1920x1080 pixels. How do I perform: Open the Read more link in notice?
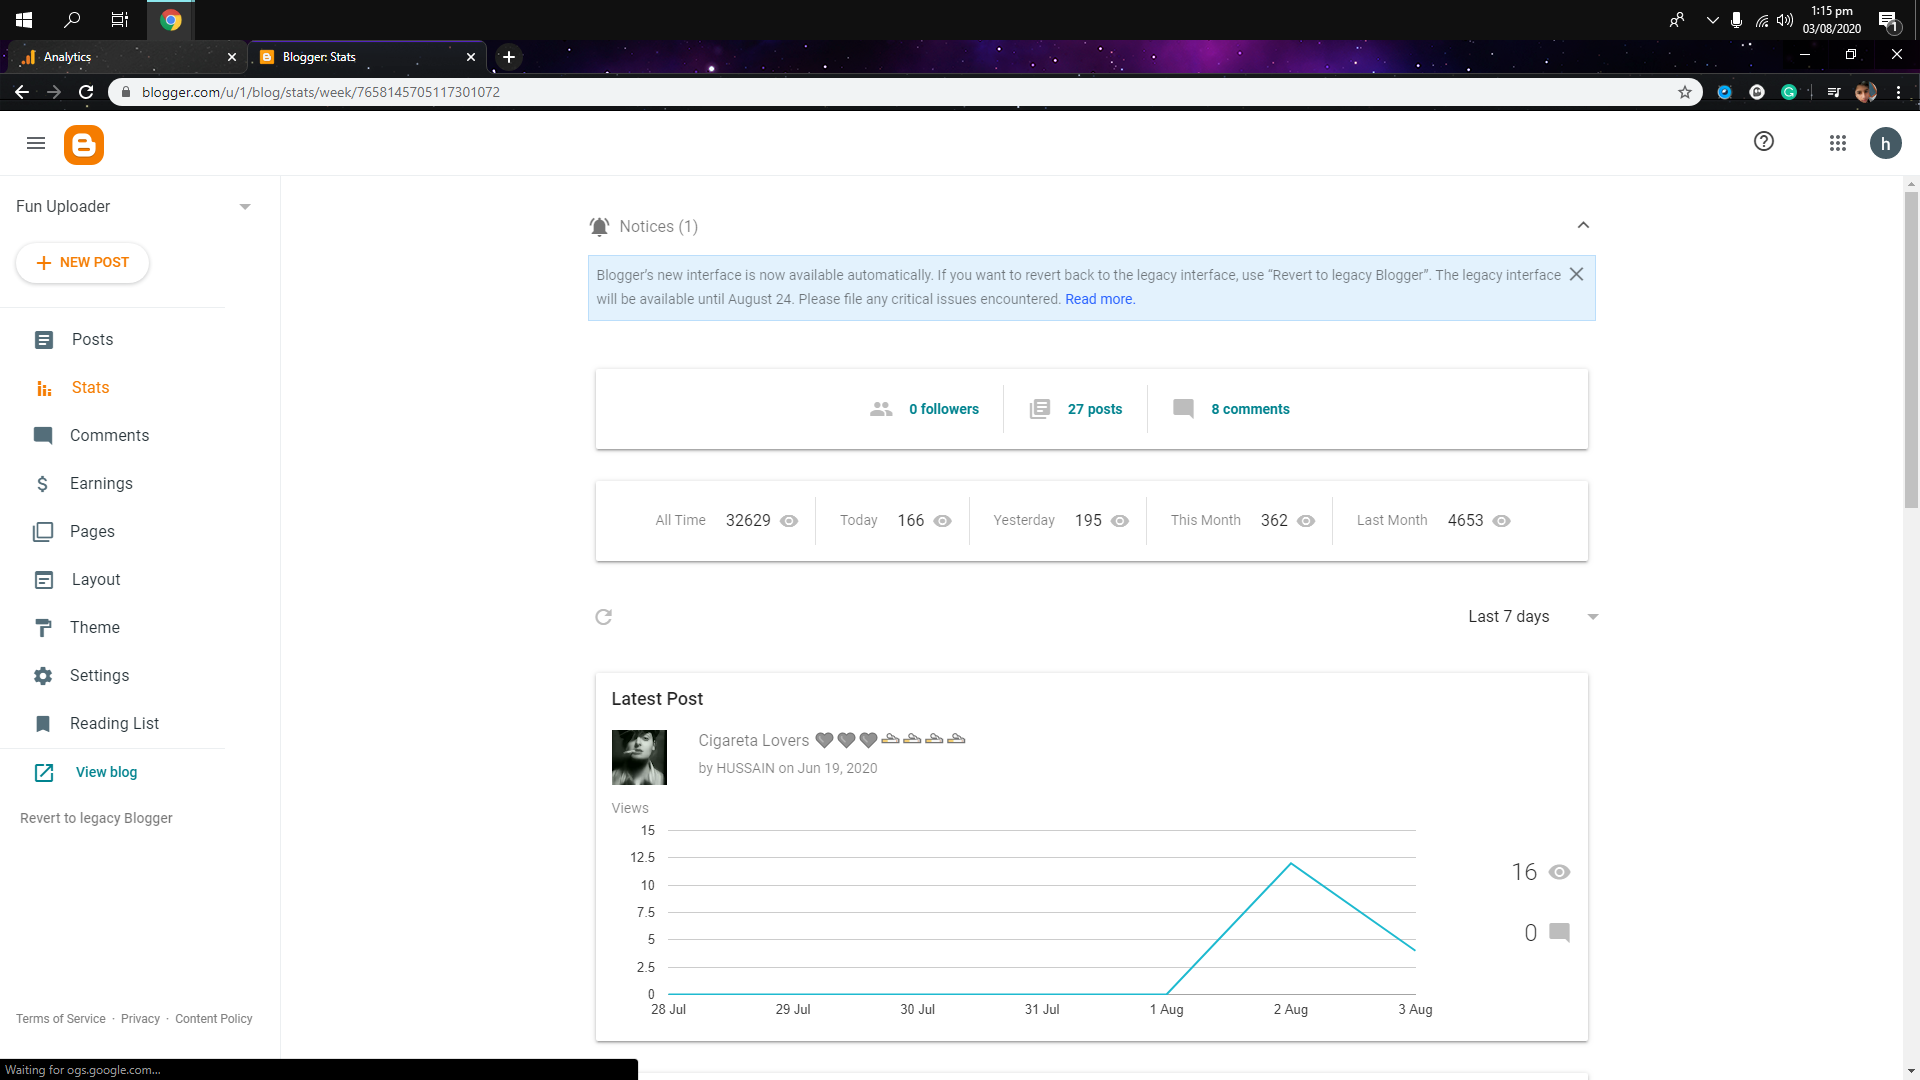pyautogui.click(x=1099, y=299)
